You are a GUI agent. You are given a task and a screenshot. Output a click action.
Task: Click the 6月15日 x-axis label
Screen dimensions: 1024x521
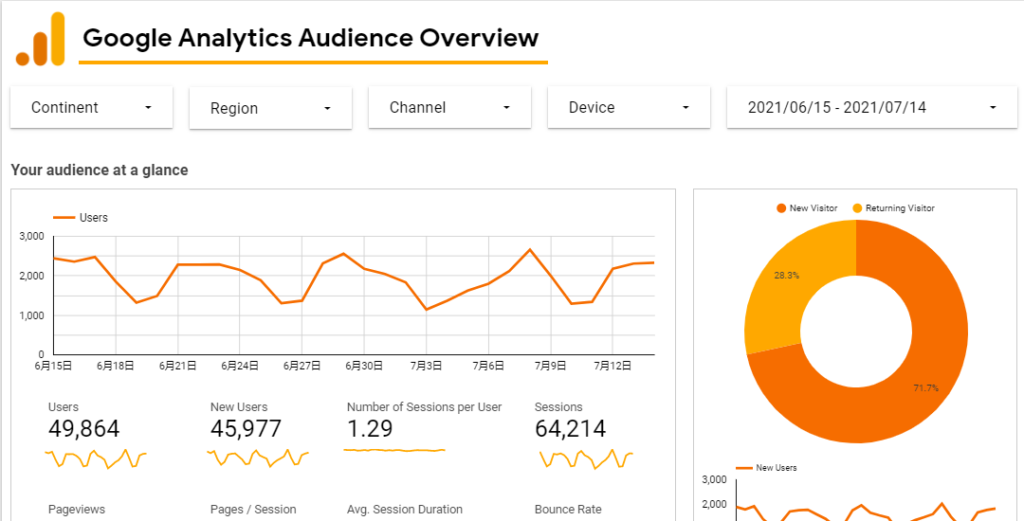pos(53,366)
